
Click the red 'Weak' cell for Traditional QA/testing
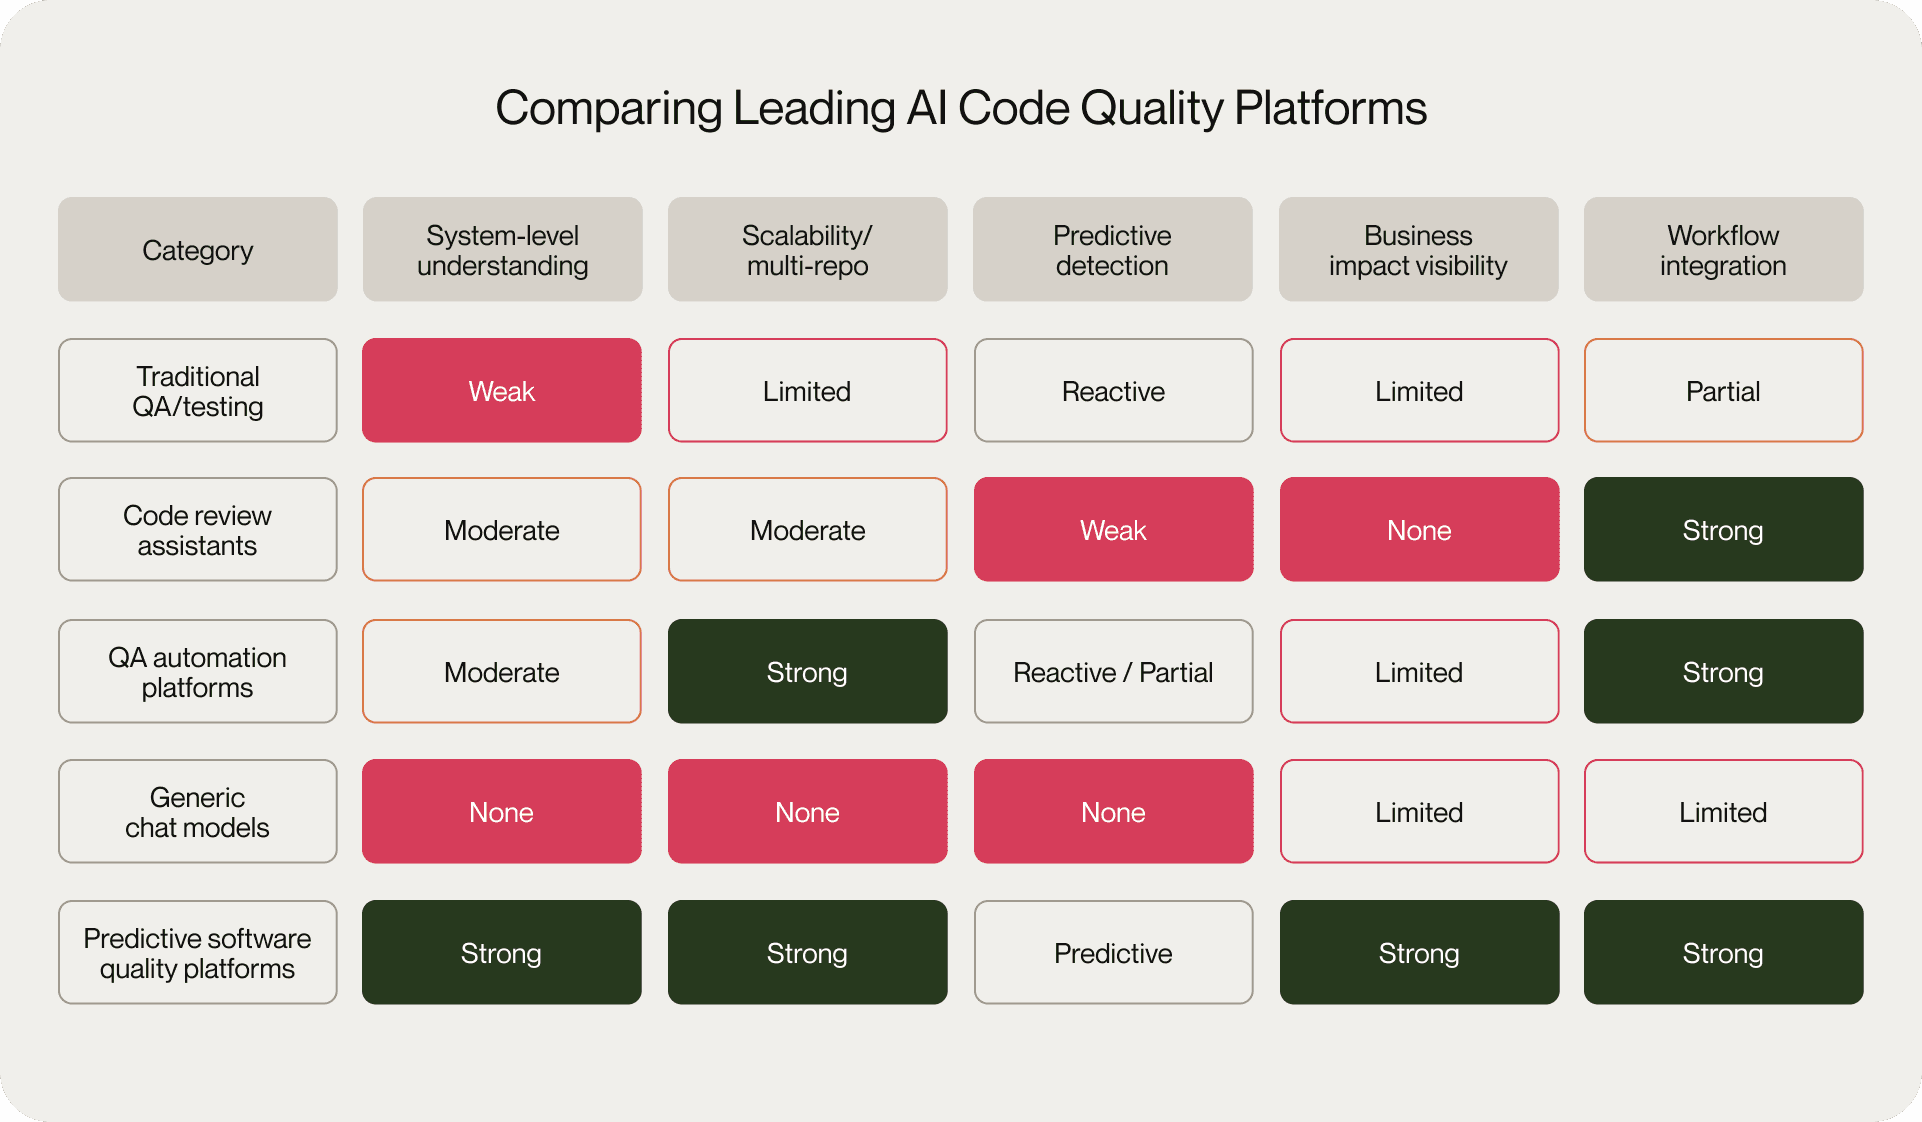point(502,391)
